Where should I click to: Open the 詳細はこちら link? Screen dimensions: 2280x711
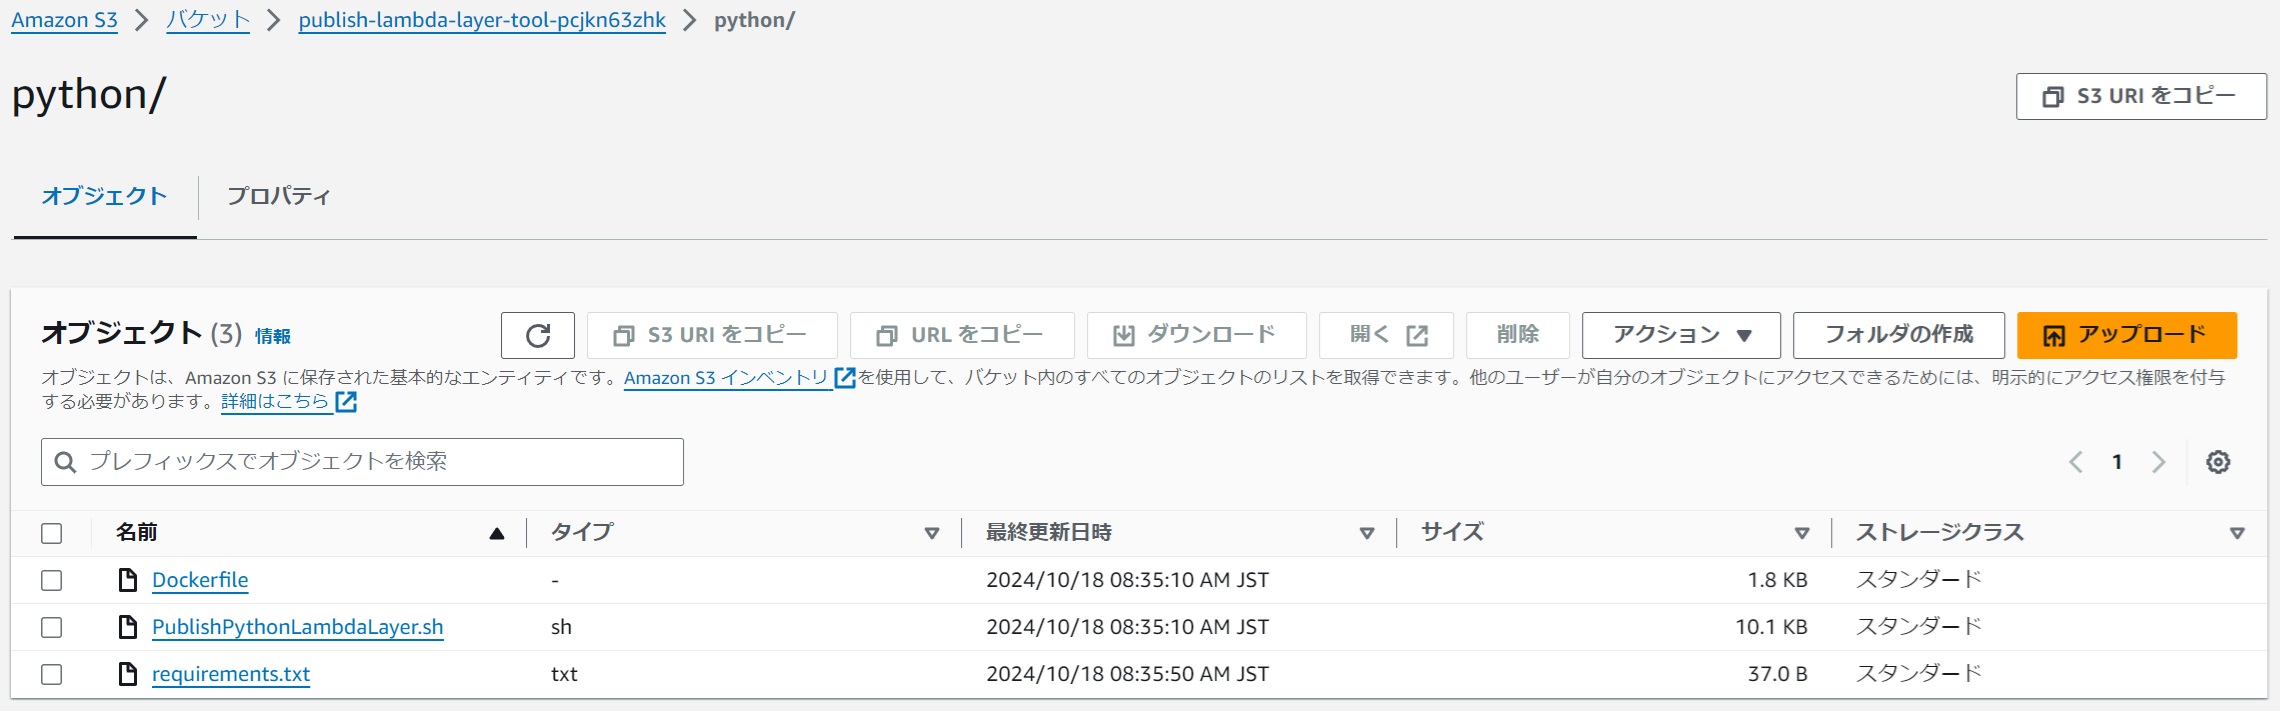click(x=275, y=402)
